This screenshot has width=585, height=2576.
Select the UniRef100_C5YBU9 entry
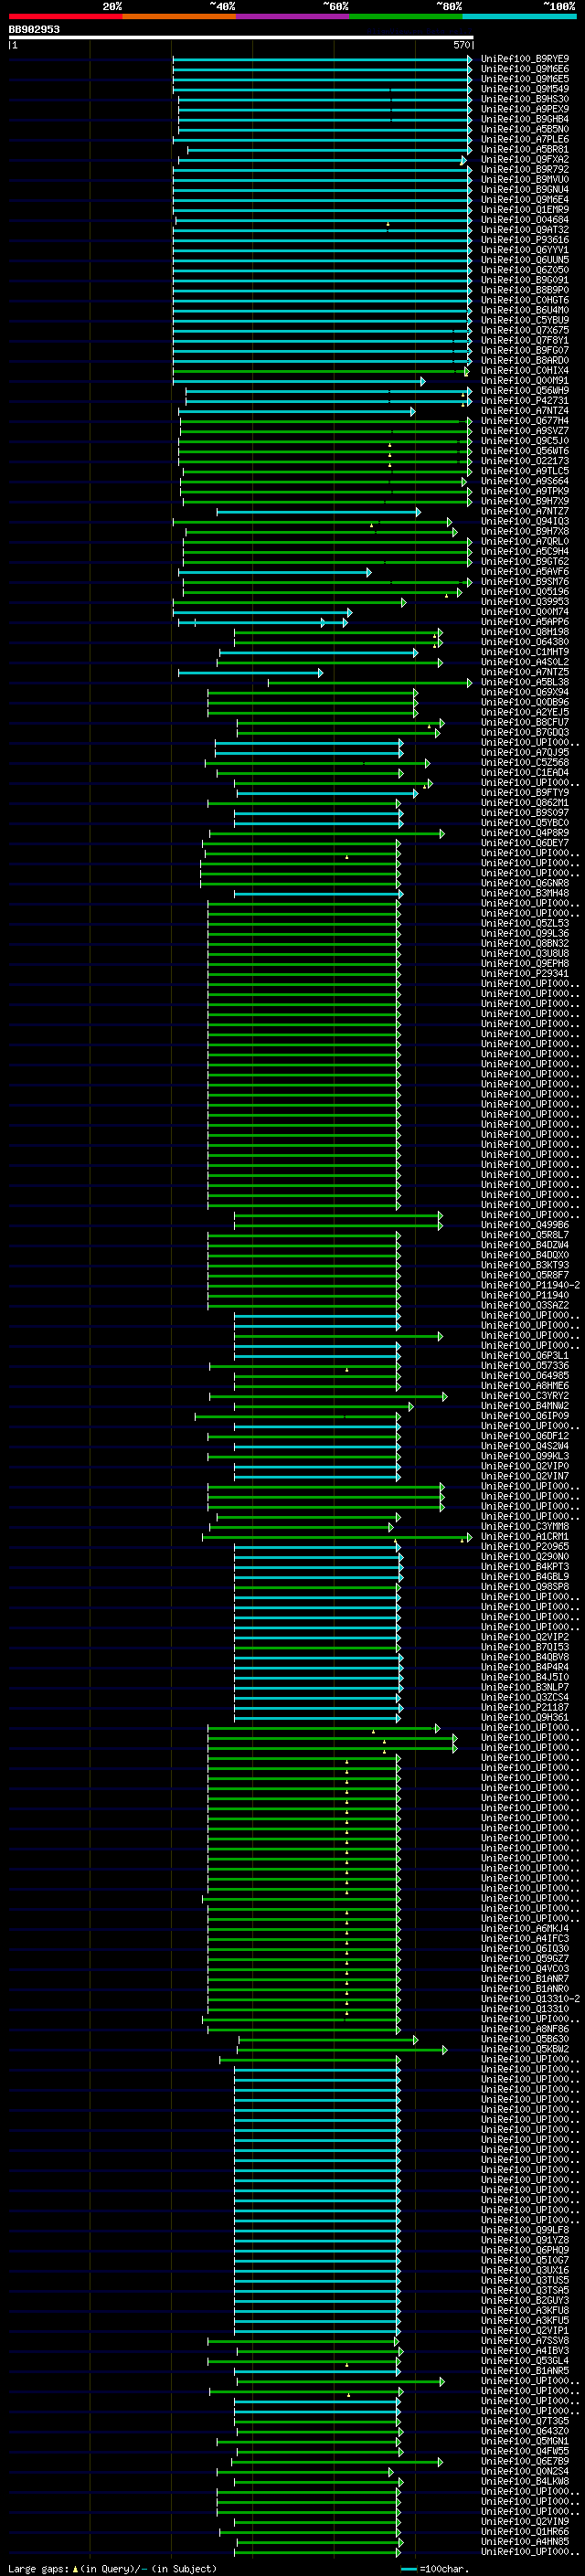pos(524,320)
